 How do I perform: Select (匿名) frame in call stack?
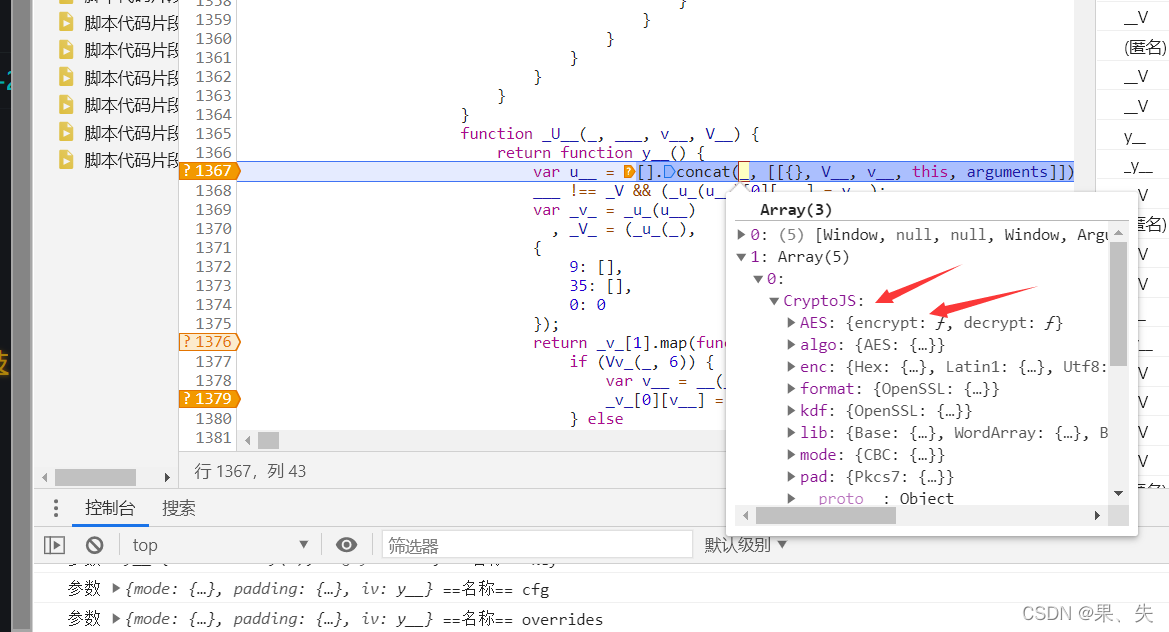pyautogui.click(x=1144, y=47)
